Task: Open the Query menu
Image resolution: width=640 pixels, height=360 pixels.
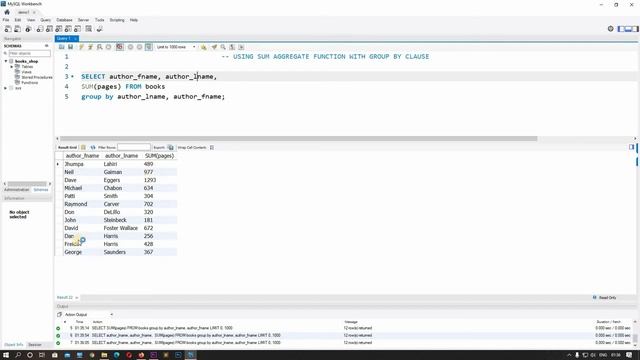Action: click(x=46, y=20)
